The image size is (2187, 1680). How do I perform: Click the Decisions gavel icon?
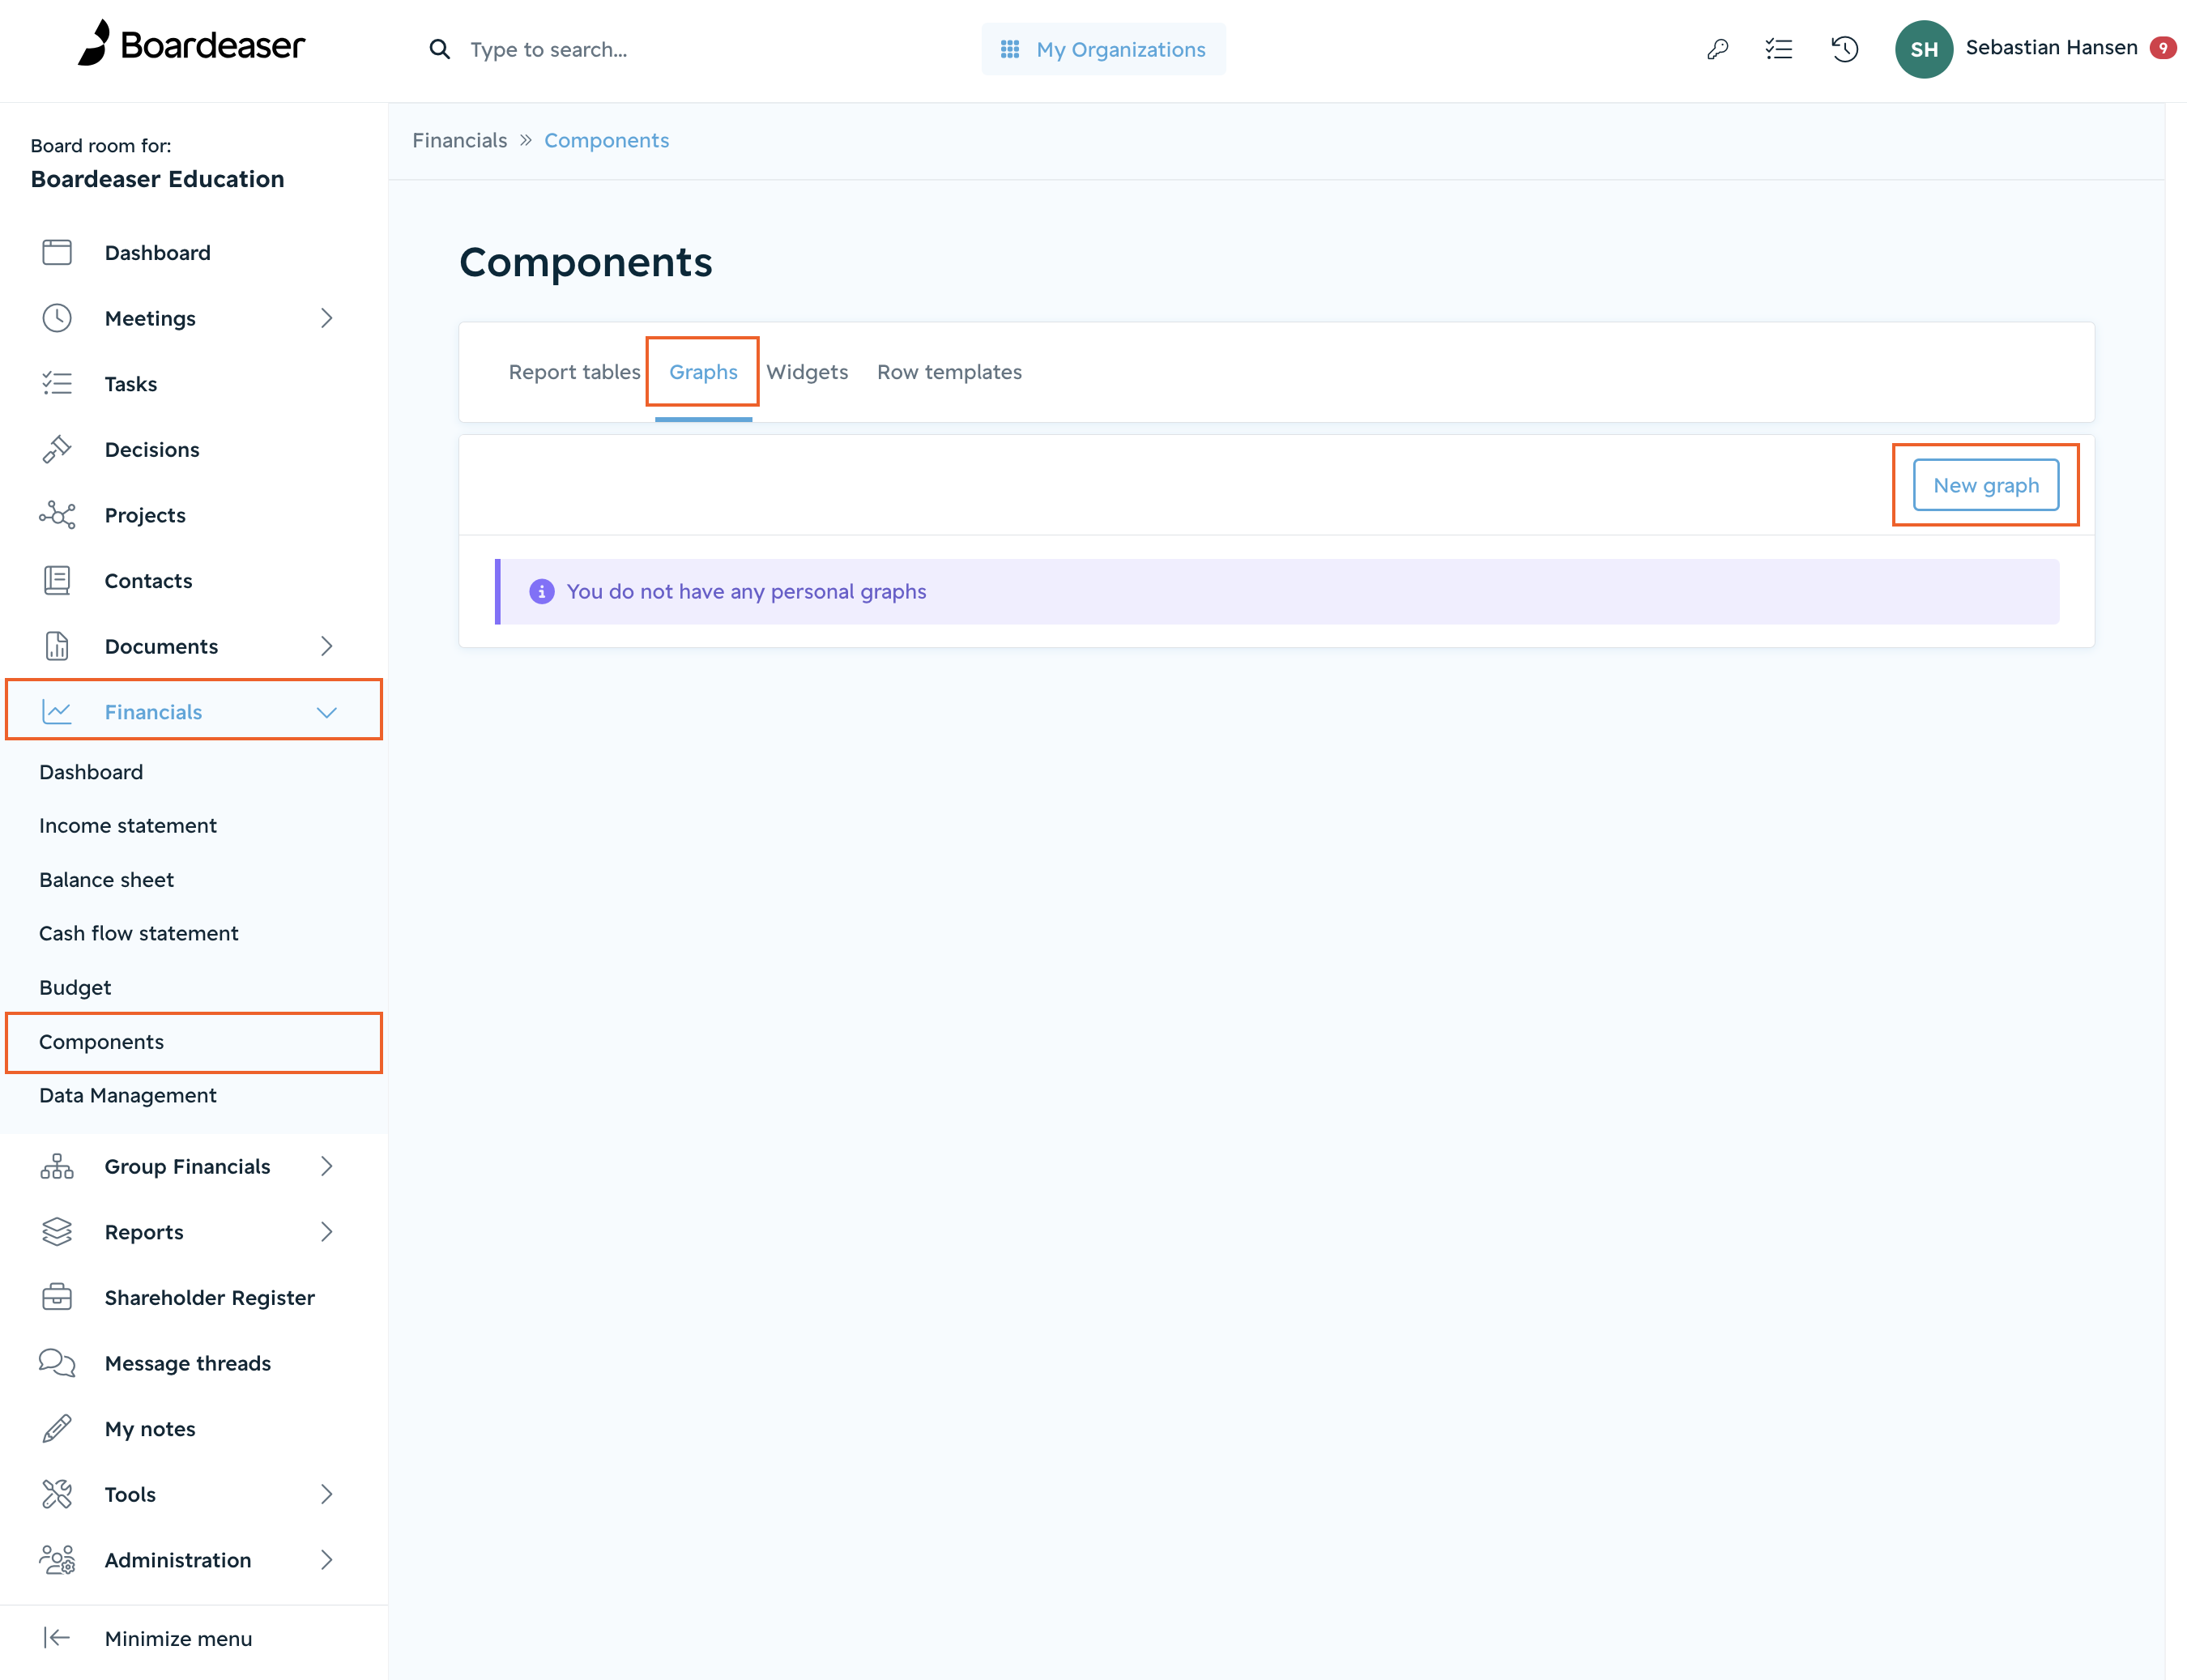(57, 449)
